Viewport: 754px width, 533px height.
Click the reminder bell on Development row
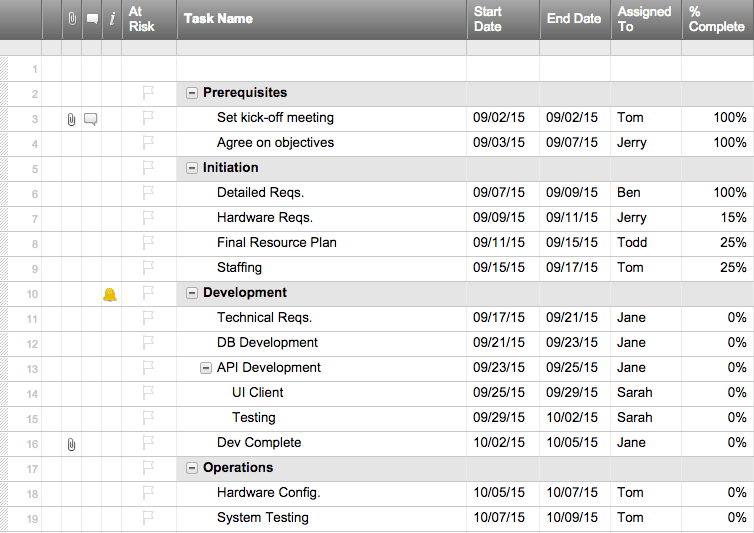tap(110, 294)
